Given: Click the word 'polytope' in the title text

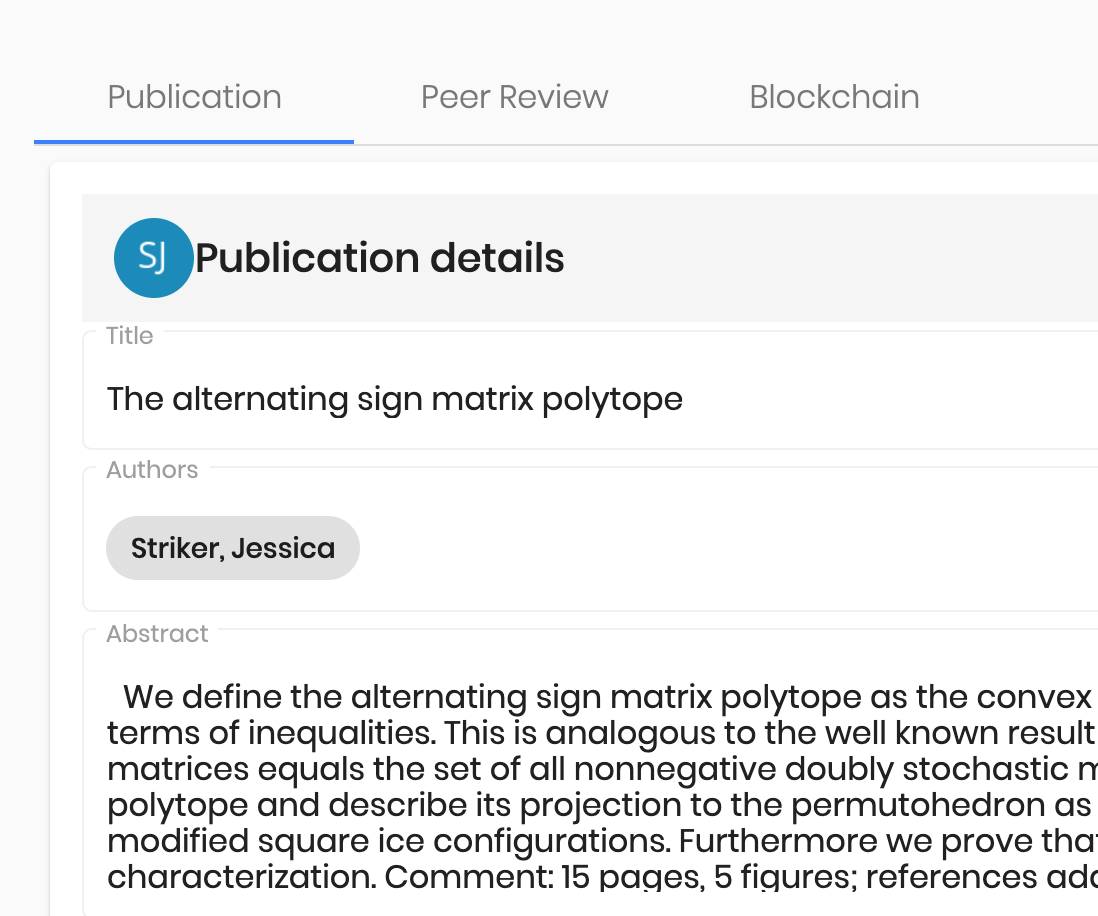Looking at the screenshot, I should click(612, 400).
